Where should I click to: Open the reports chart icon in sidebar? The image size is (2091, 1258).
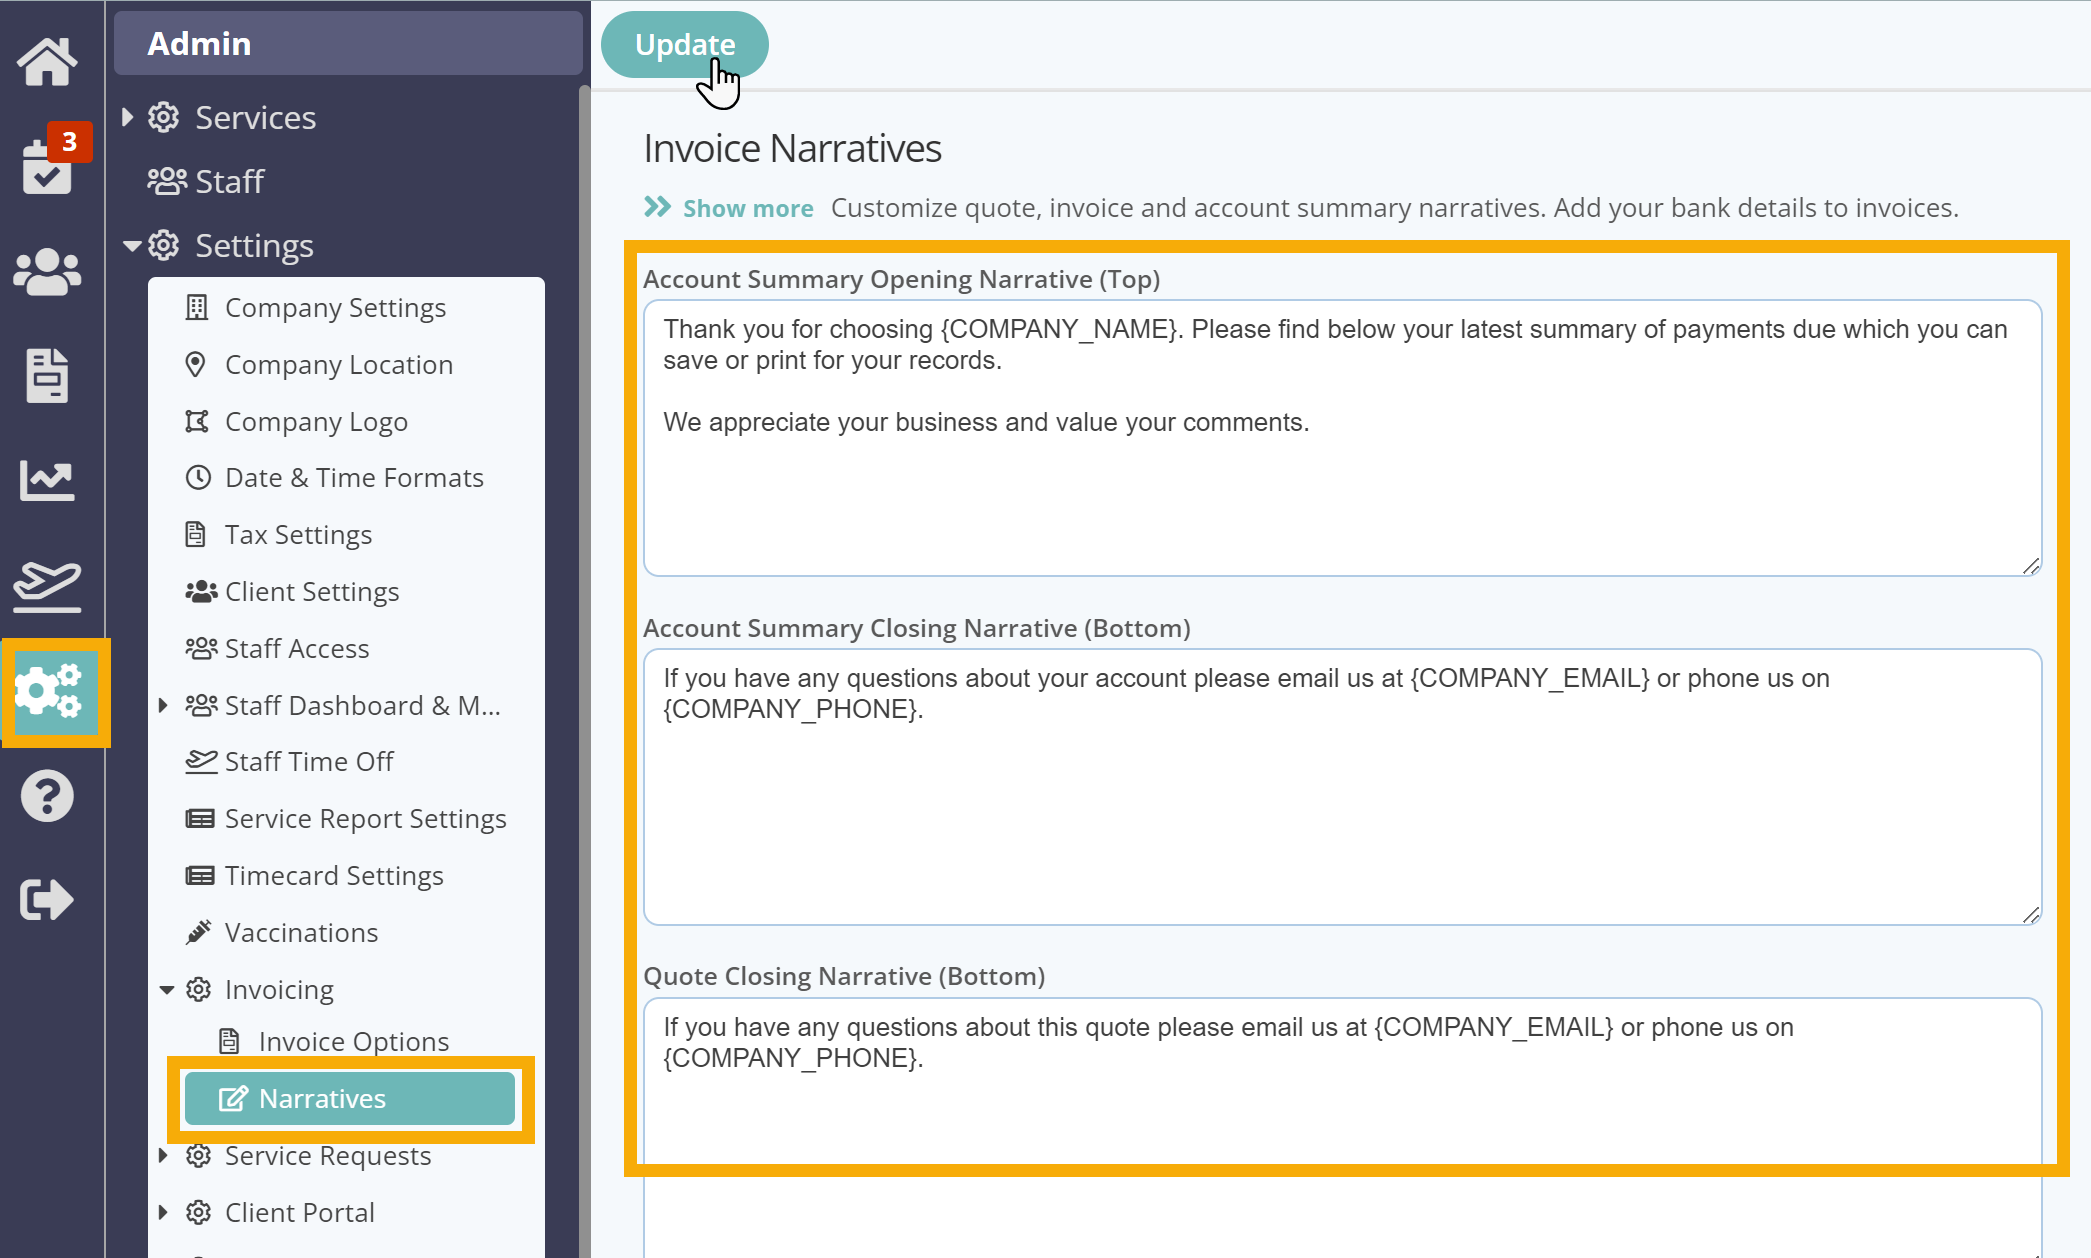[x=47, y=481]
